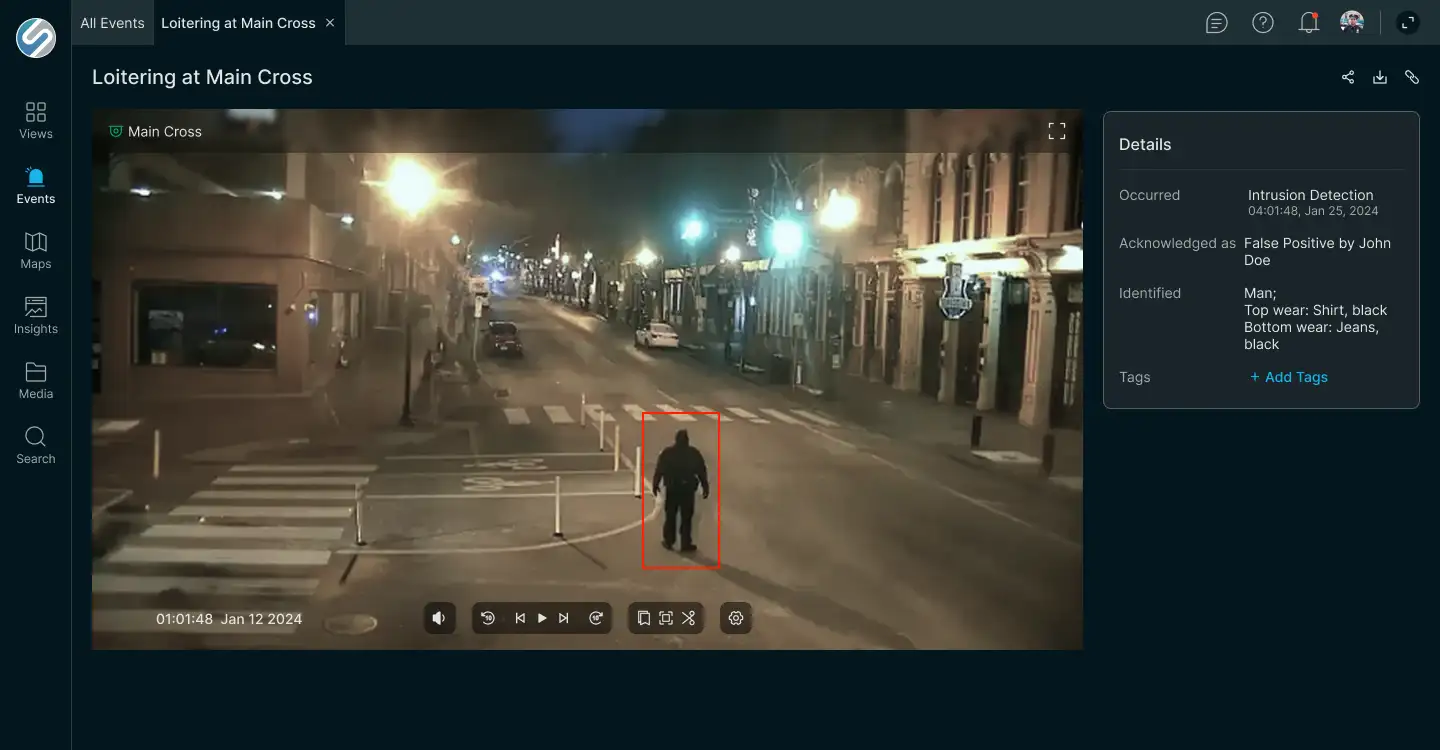
Task: Switch to the All Events tab
Action: 112,22
